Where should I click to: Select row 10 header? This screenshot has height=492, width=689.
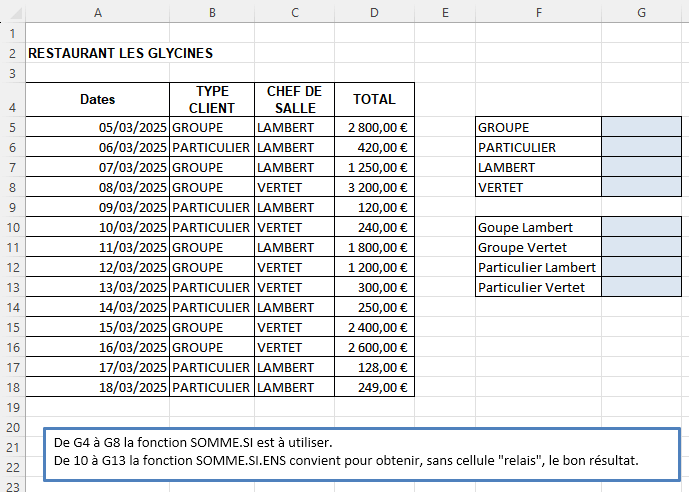tap(12, 227)
